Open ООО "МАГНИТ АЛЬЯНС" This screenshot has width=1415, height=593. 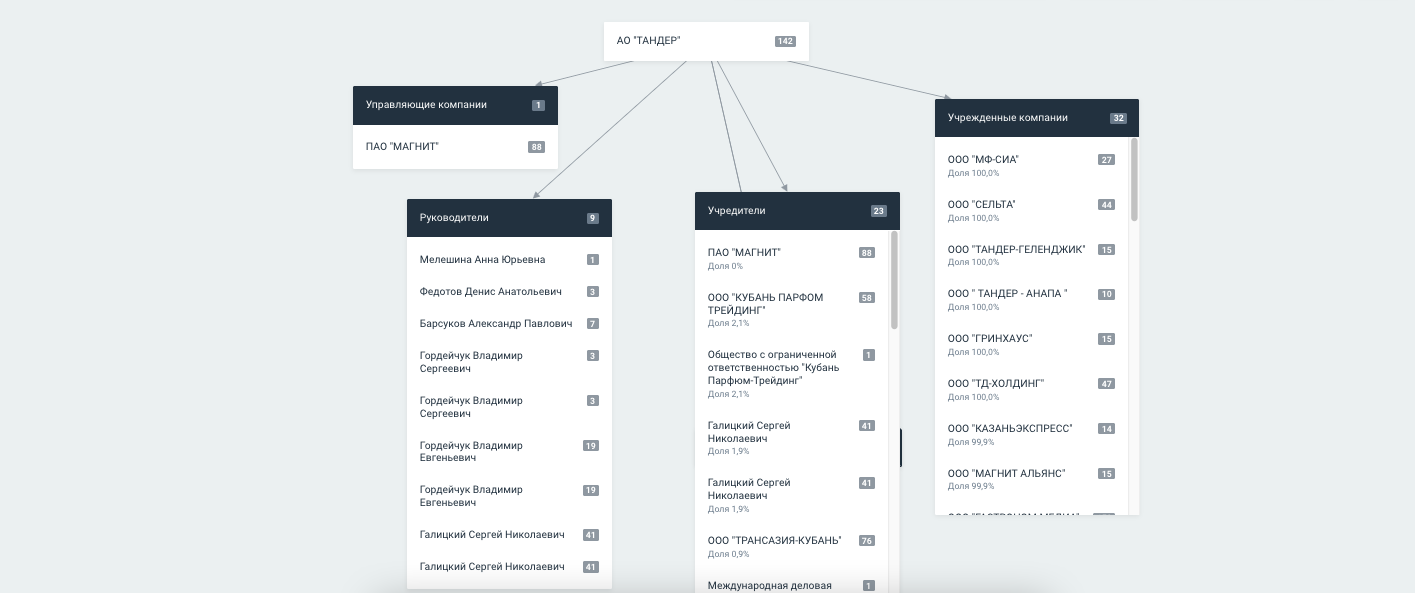click(1007, 473)
